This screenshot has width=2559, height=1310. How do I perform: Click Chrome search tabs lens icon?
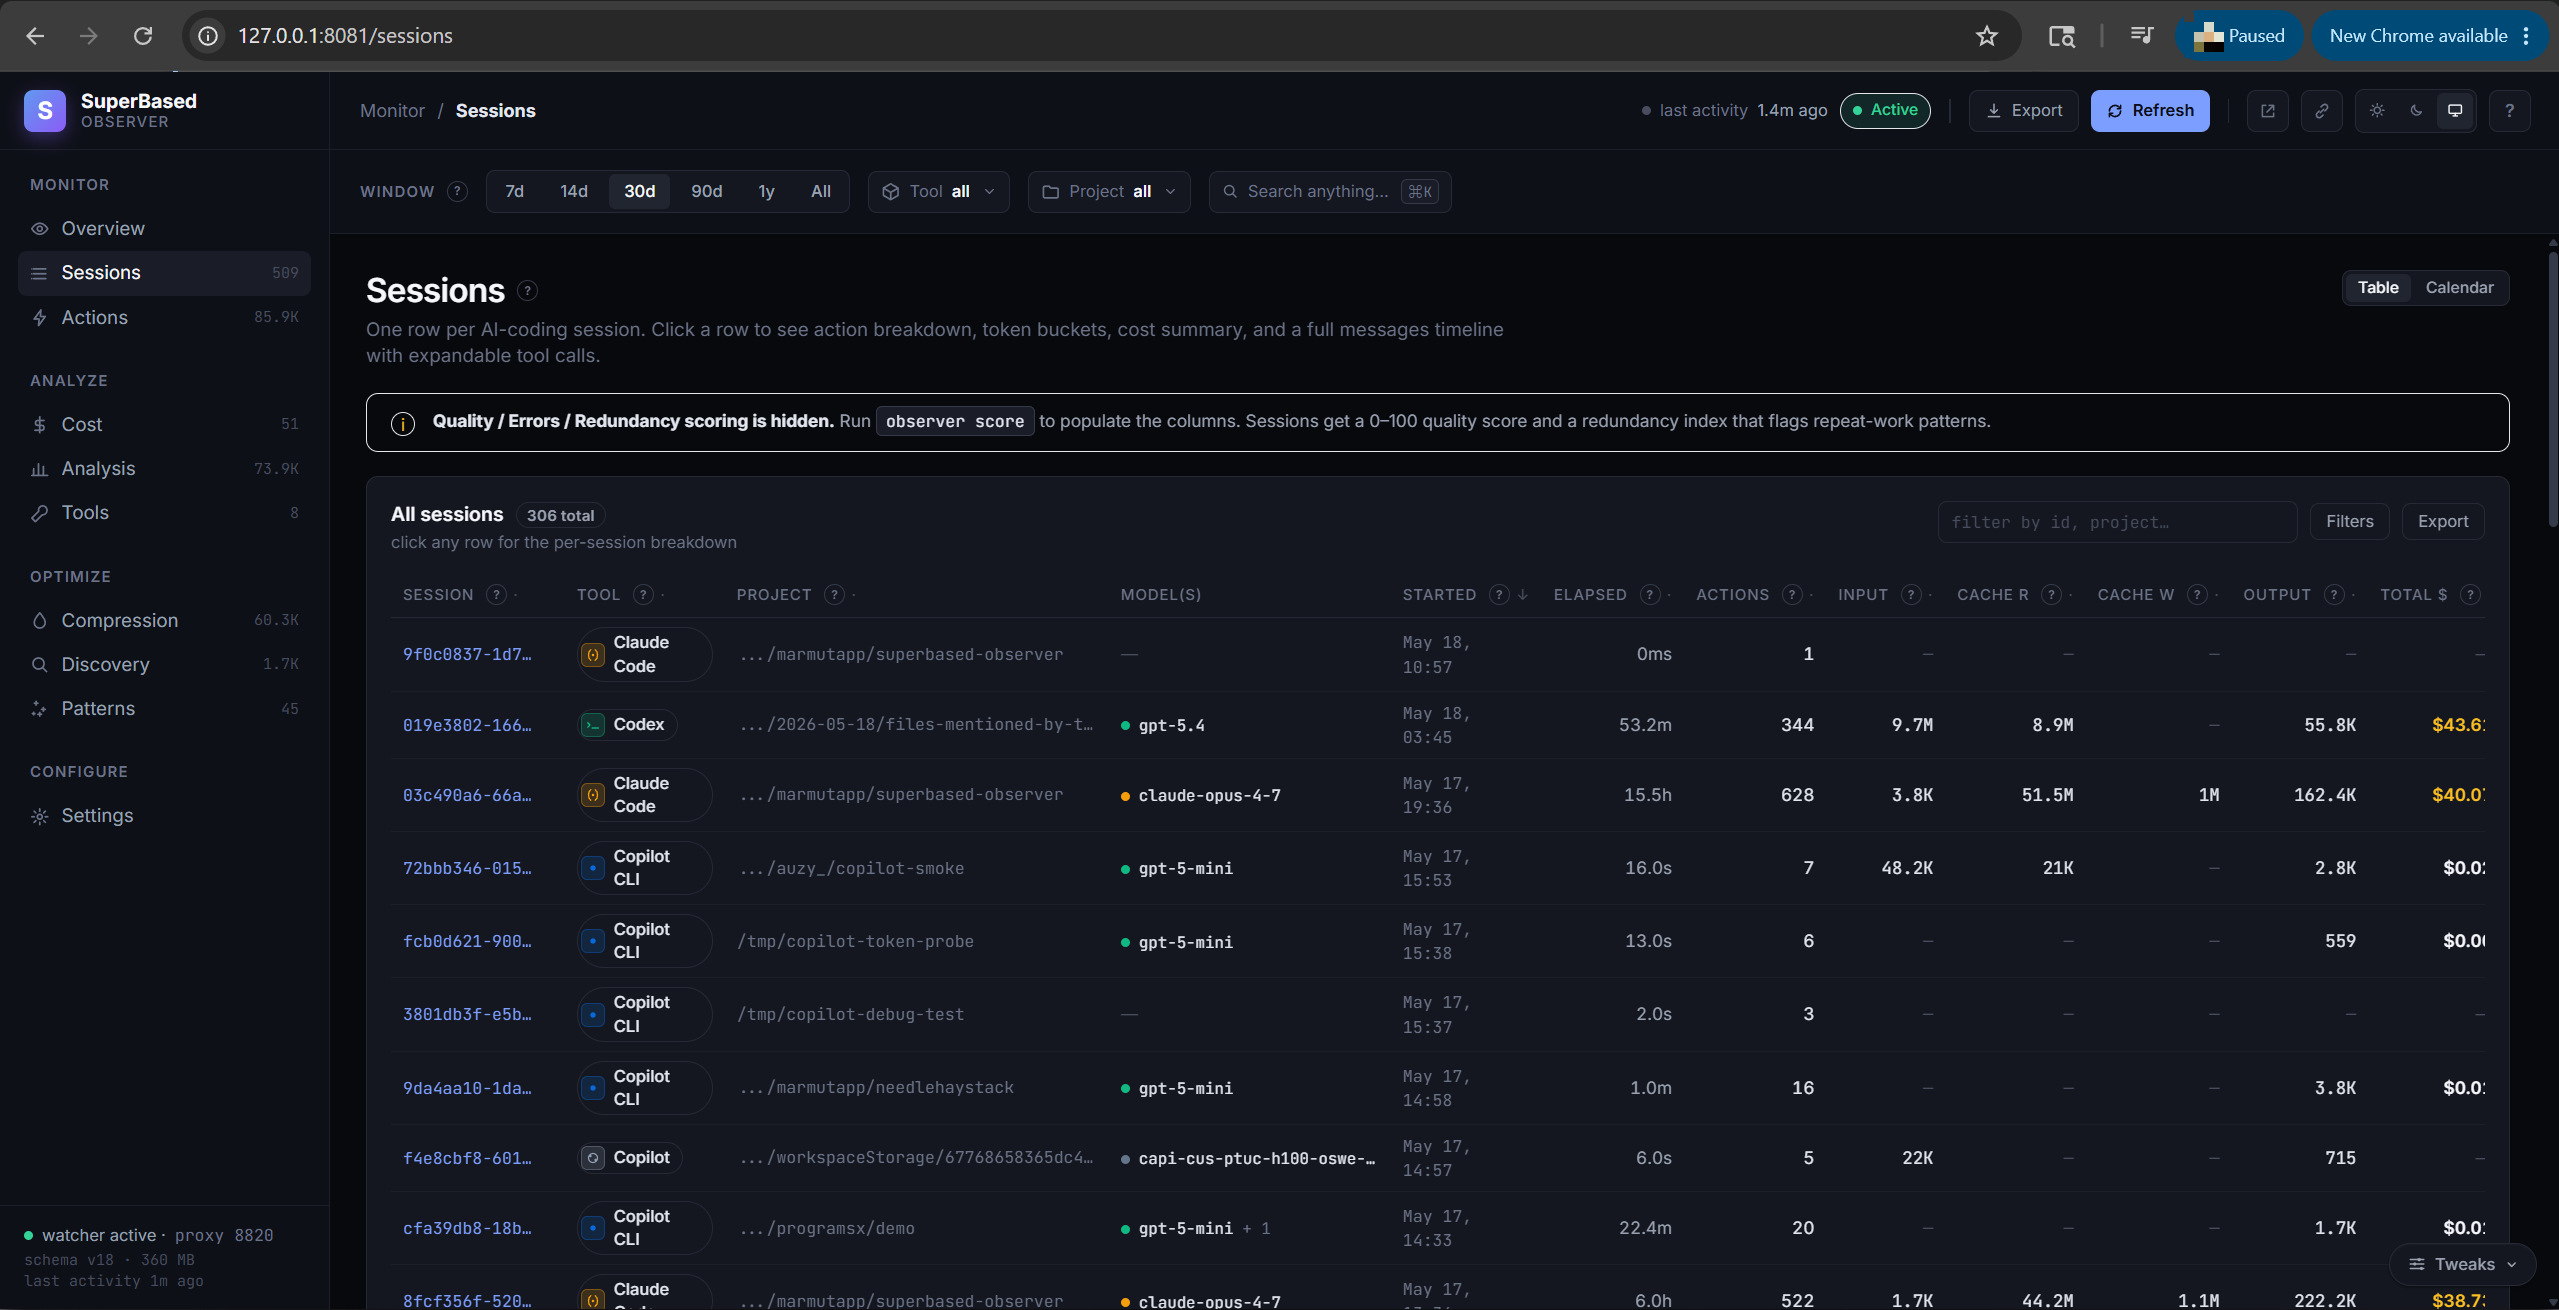2062,36
